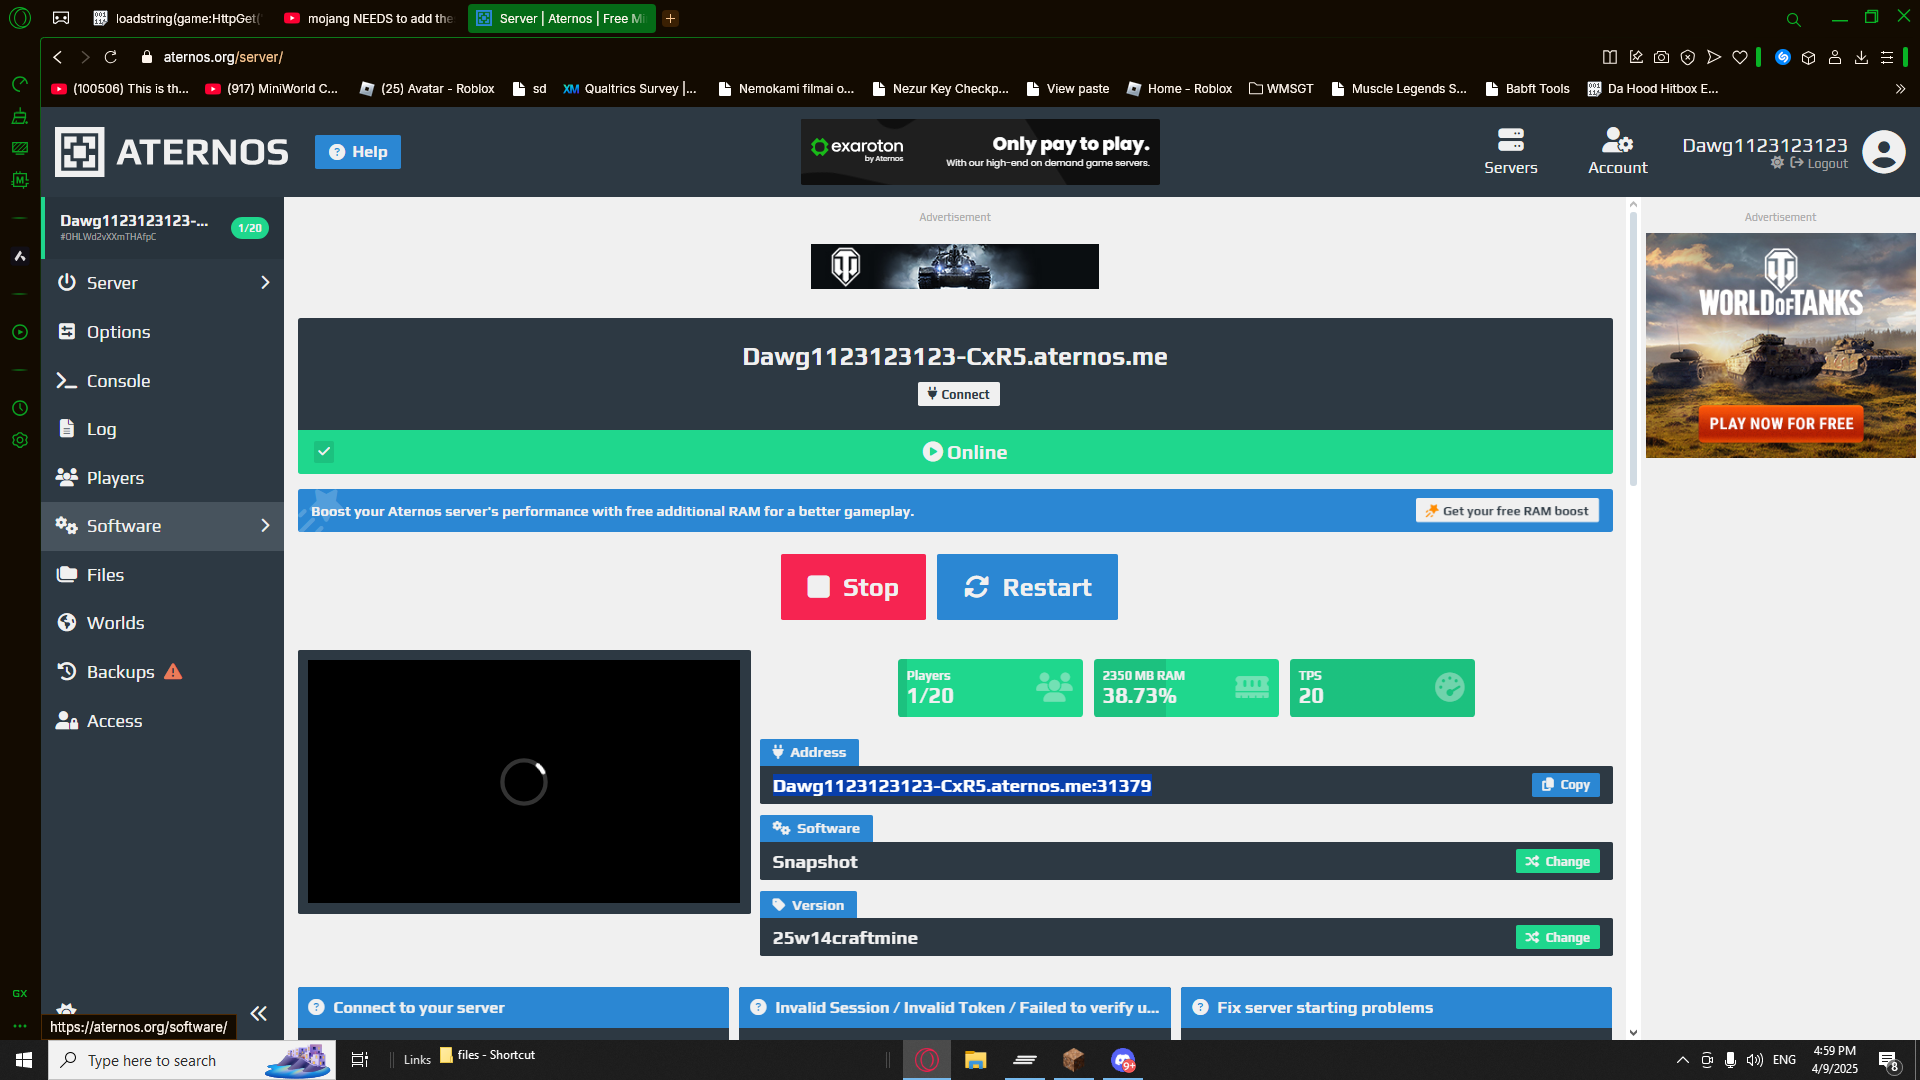The width and height of the screenshot is (1920, 1080).
Task: Open the history clock icon in the Opera sidebar
Action: pyautogui.click(x=20, y=408)
